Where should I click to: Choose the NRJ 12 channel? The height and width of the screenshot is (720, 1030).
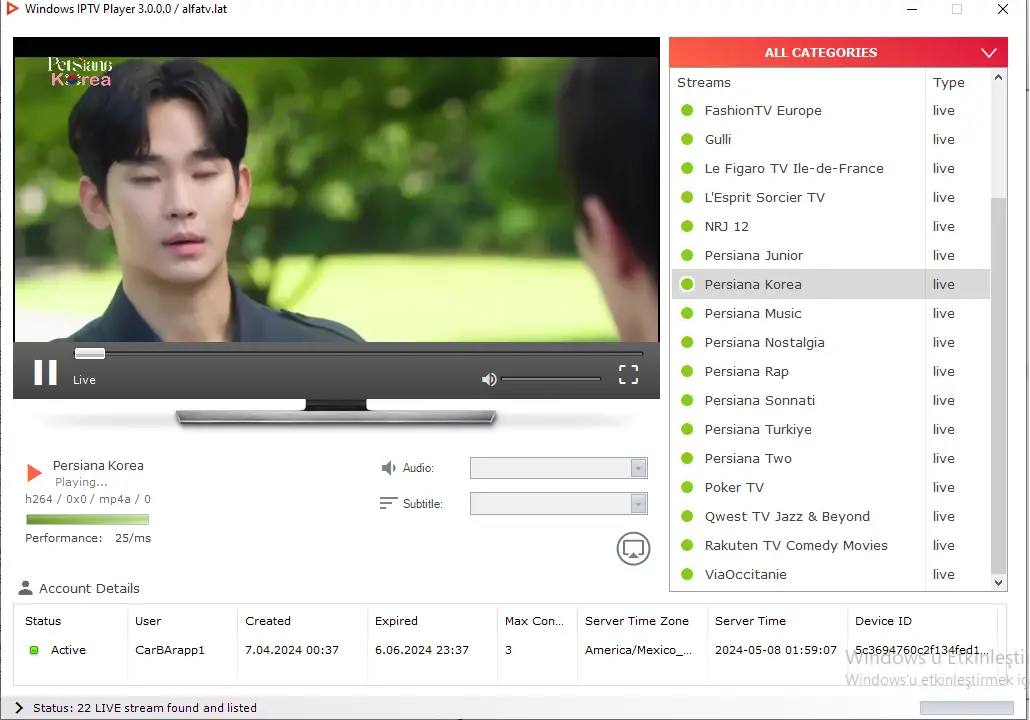tap(830, 226)
